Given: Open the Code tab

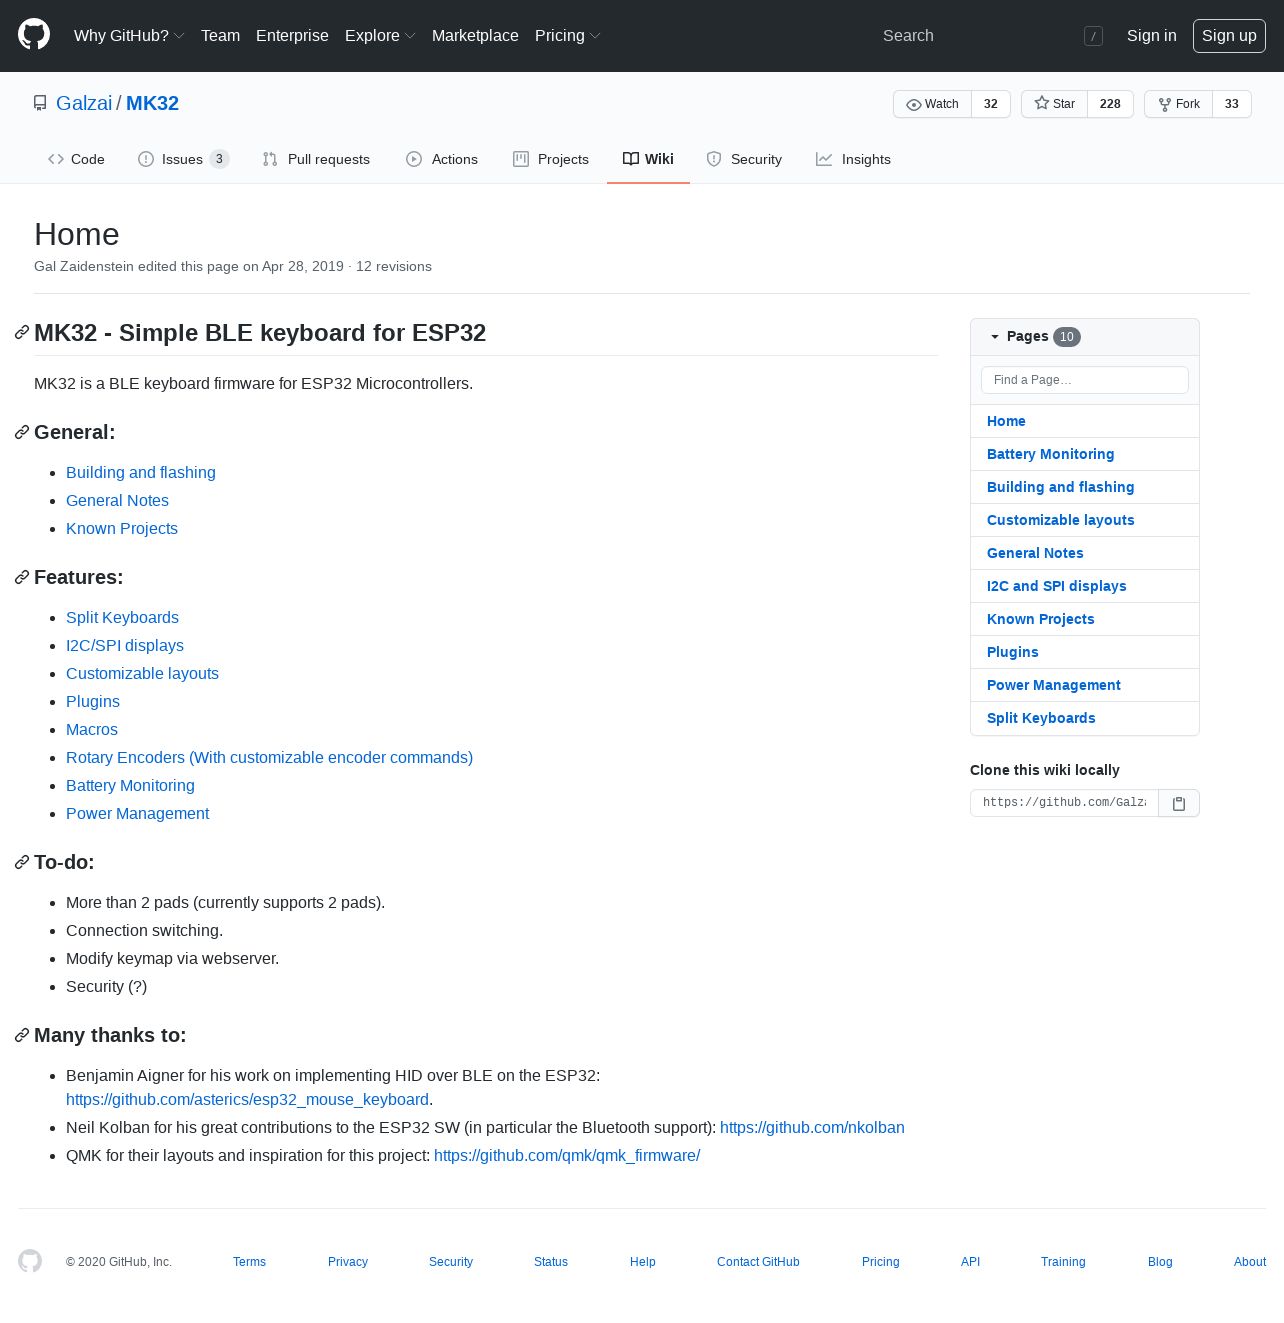Looking at the screenshot, I should pos(76,159).
